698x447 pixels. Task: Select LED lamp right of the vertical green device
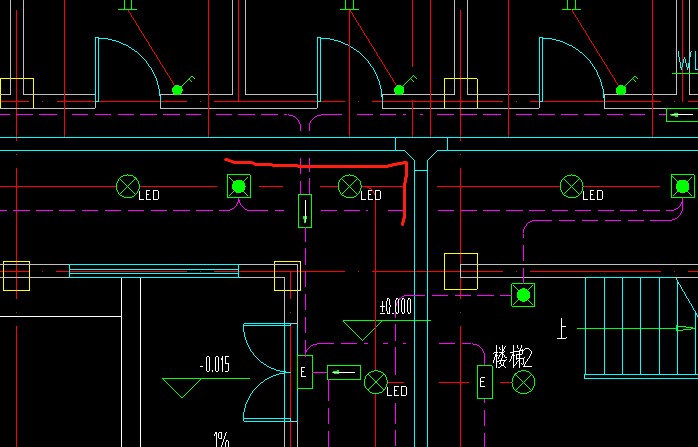349,186
